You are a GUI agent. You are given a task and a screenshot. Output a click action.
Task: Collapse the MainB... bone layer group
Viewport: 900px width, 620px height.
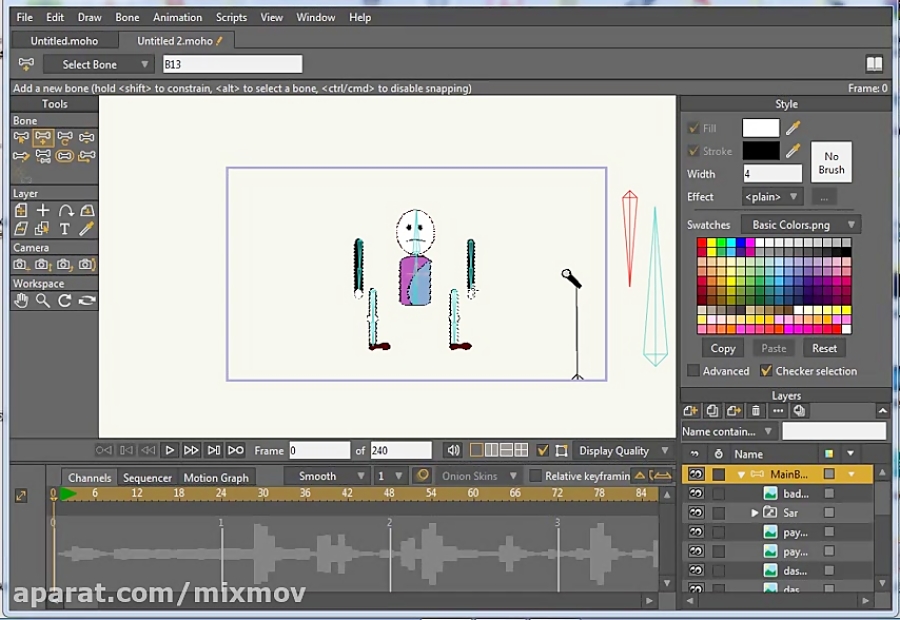(x=741, y=475)
